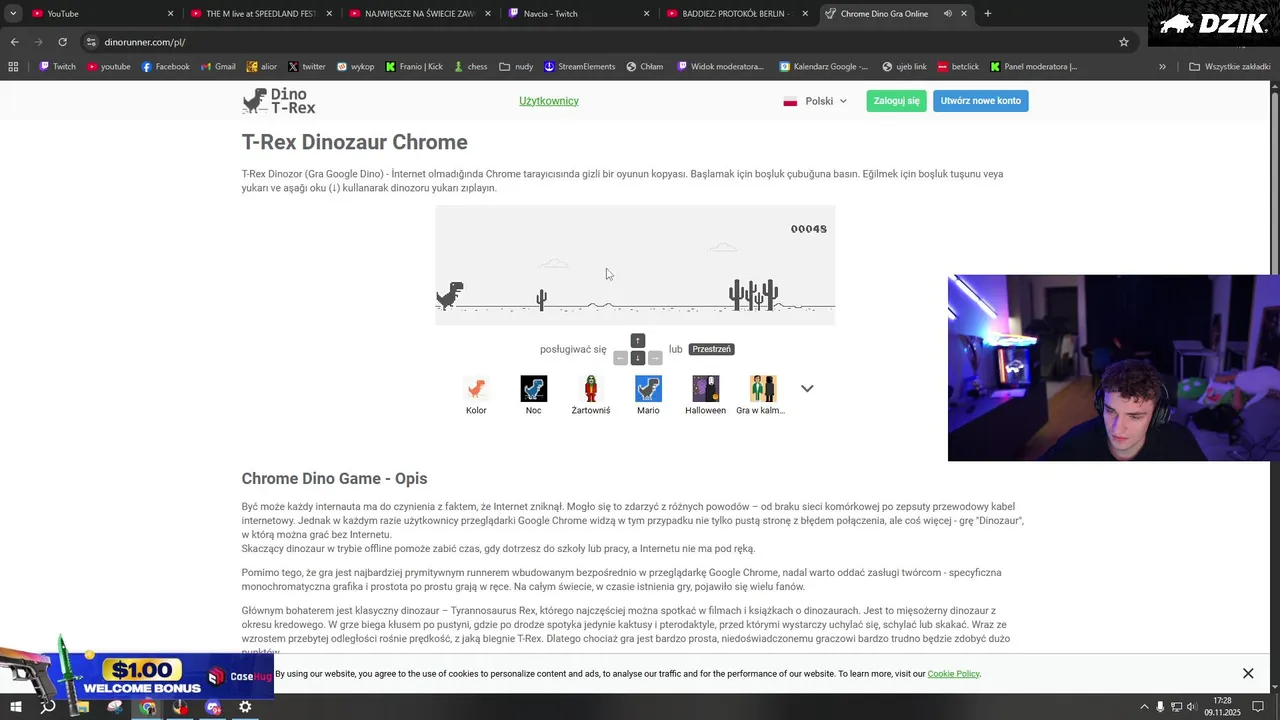This screenshot has width=1280, height=720.
Task: Open the Polski language dropdown
Action: (815, 101)
